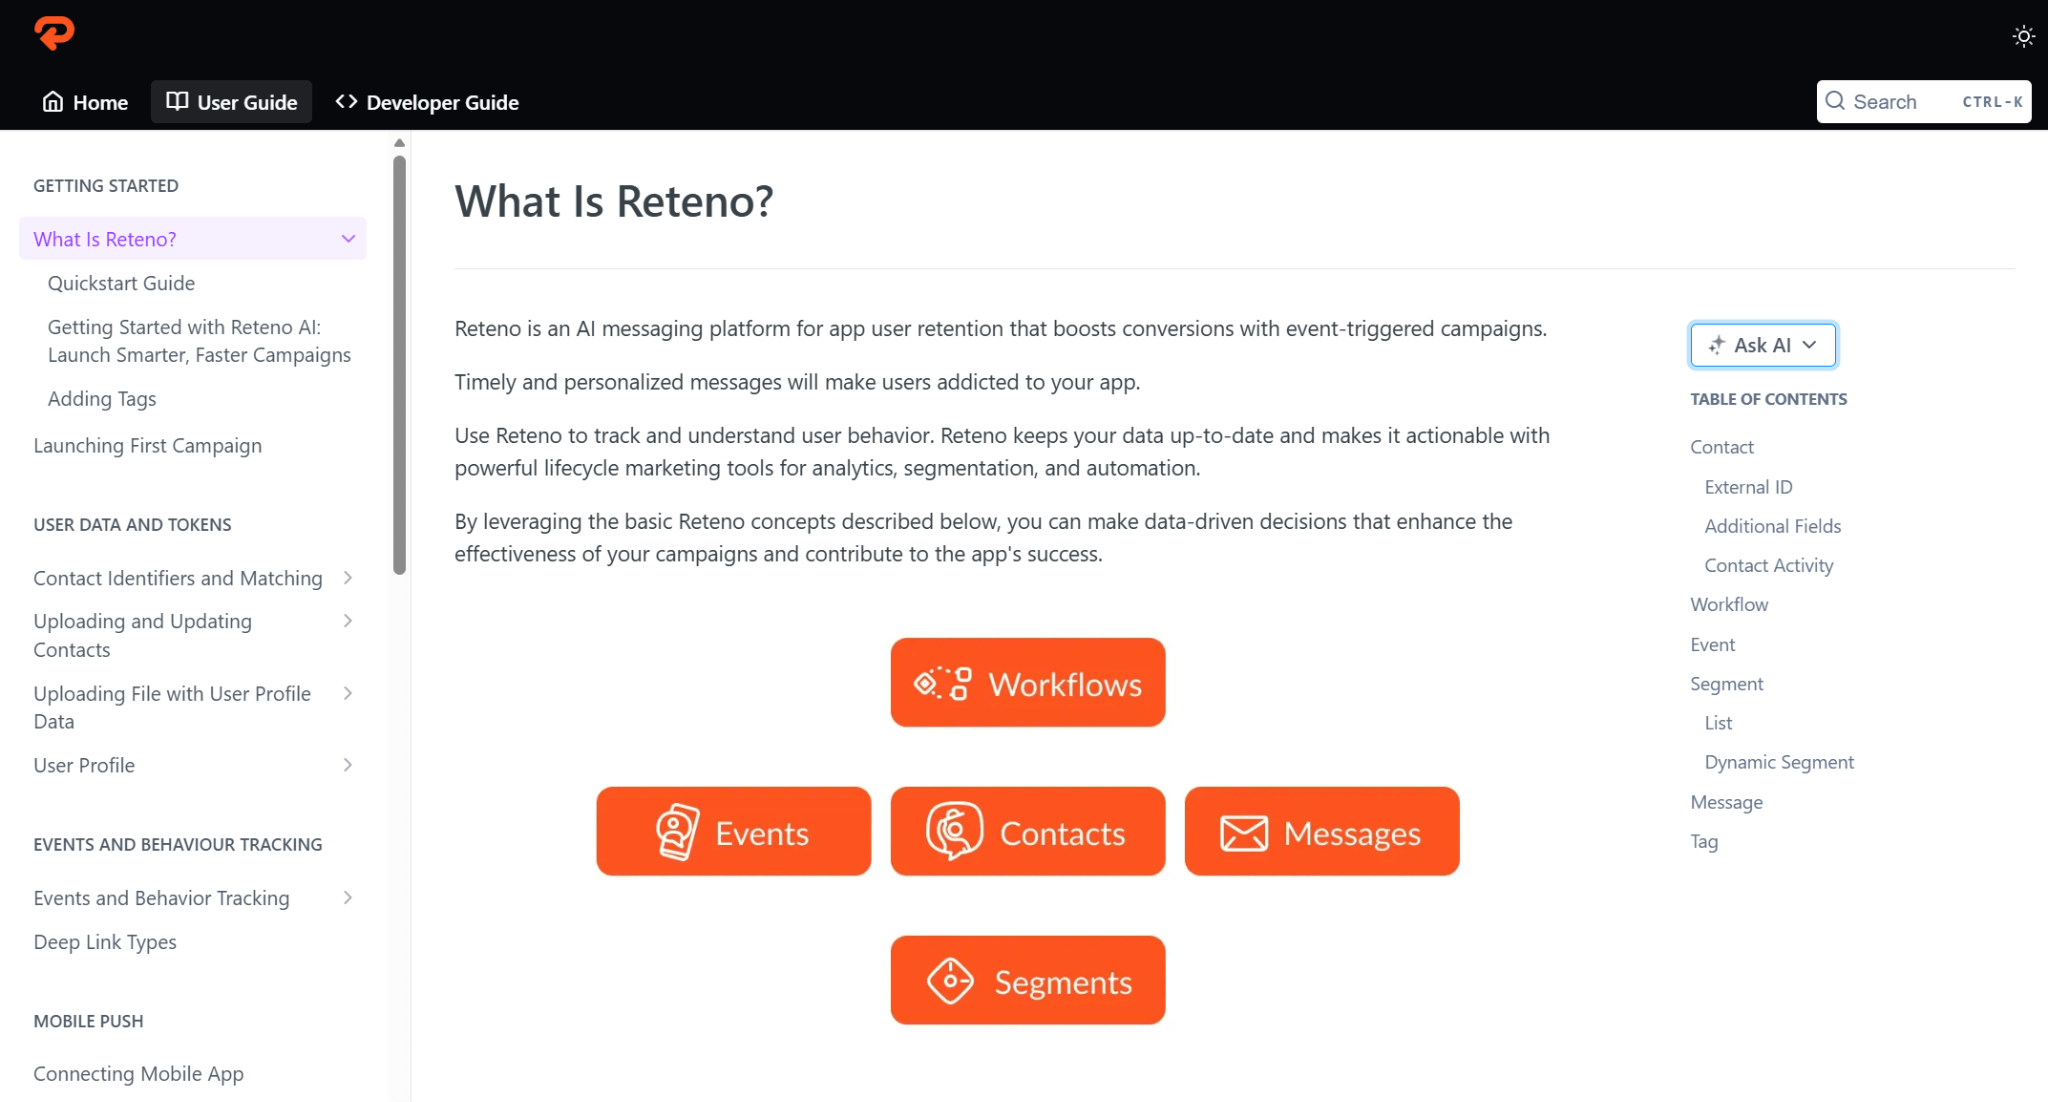Screen dimensions: 2048x1102
Task: Toggle light/dark theme with sun icon
Action: click(2023, 35)
